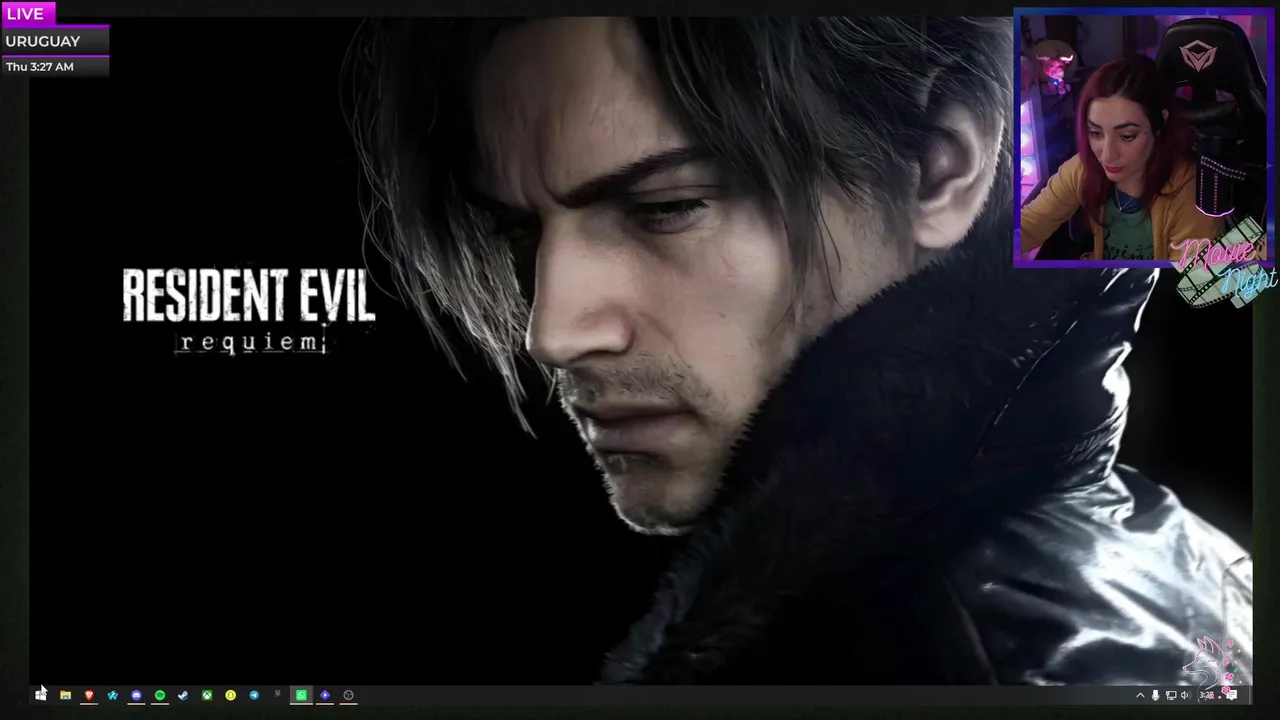The image size is (1280, 720).
Task: Open the taskbar clock and calendar
Action: point(1207,695)
